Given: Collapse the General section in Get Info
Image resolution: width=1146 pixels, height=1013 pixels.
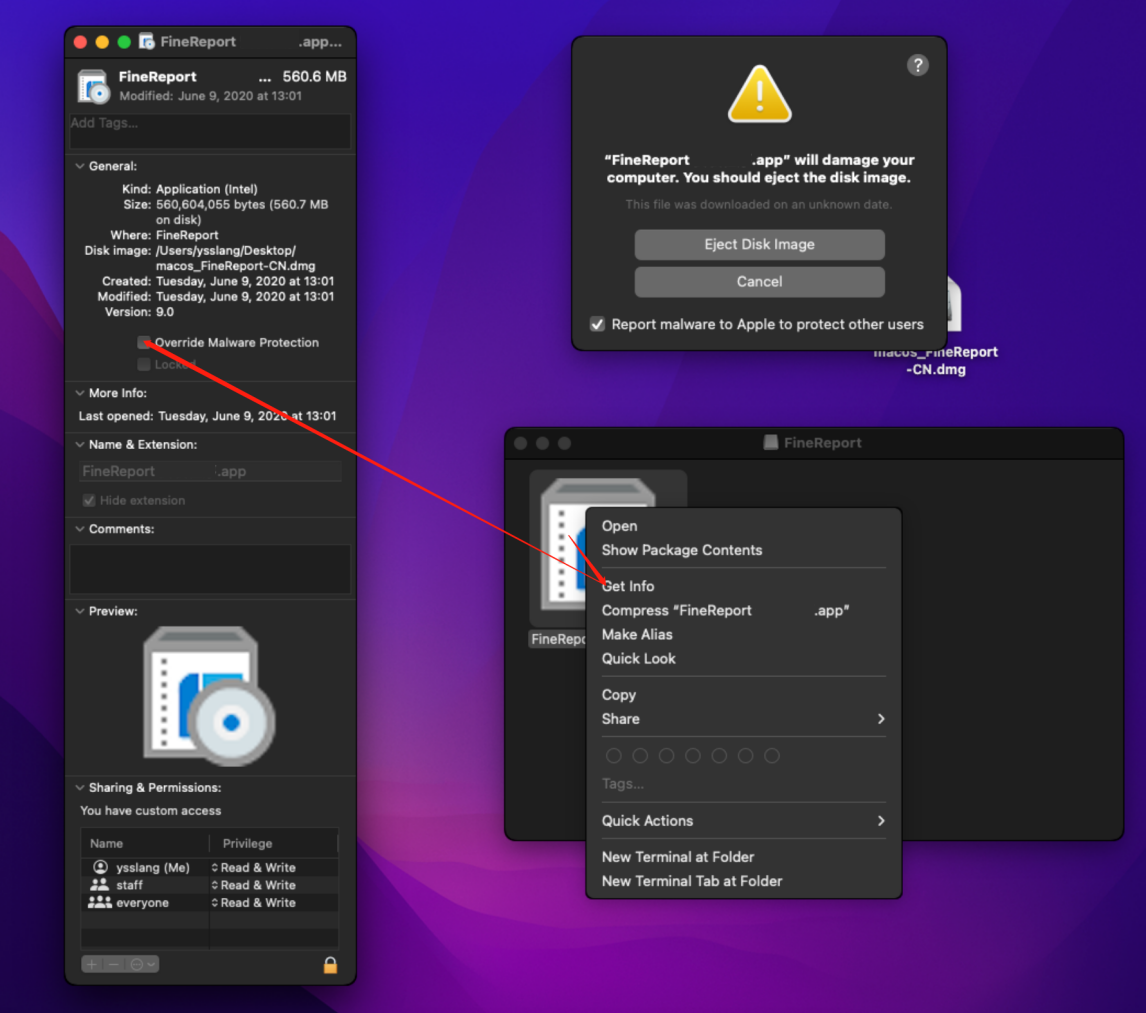Looking at the screenshot, I should click(x=78, y=165).
